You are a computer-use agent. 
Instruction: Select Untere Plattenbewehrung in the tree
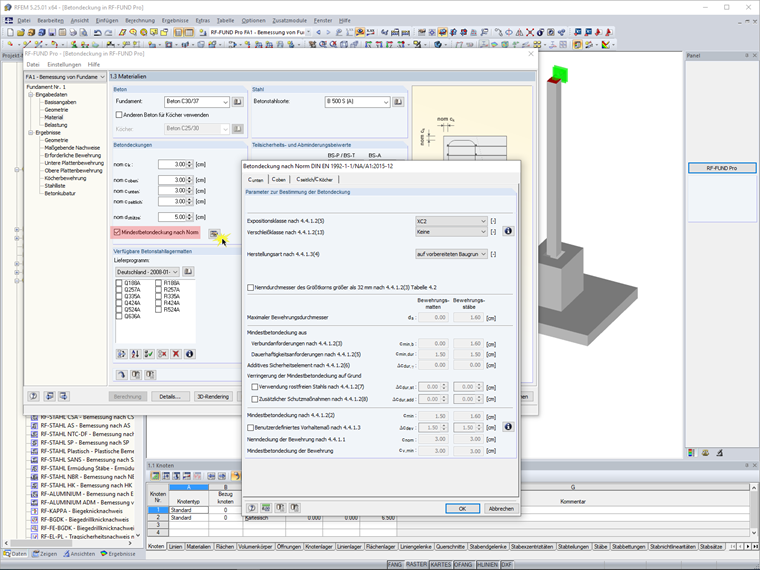(x=74, y=163)
